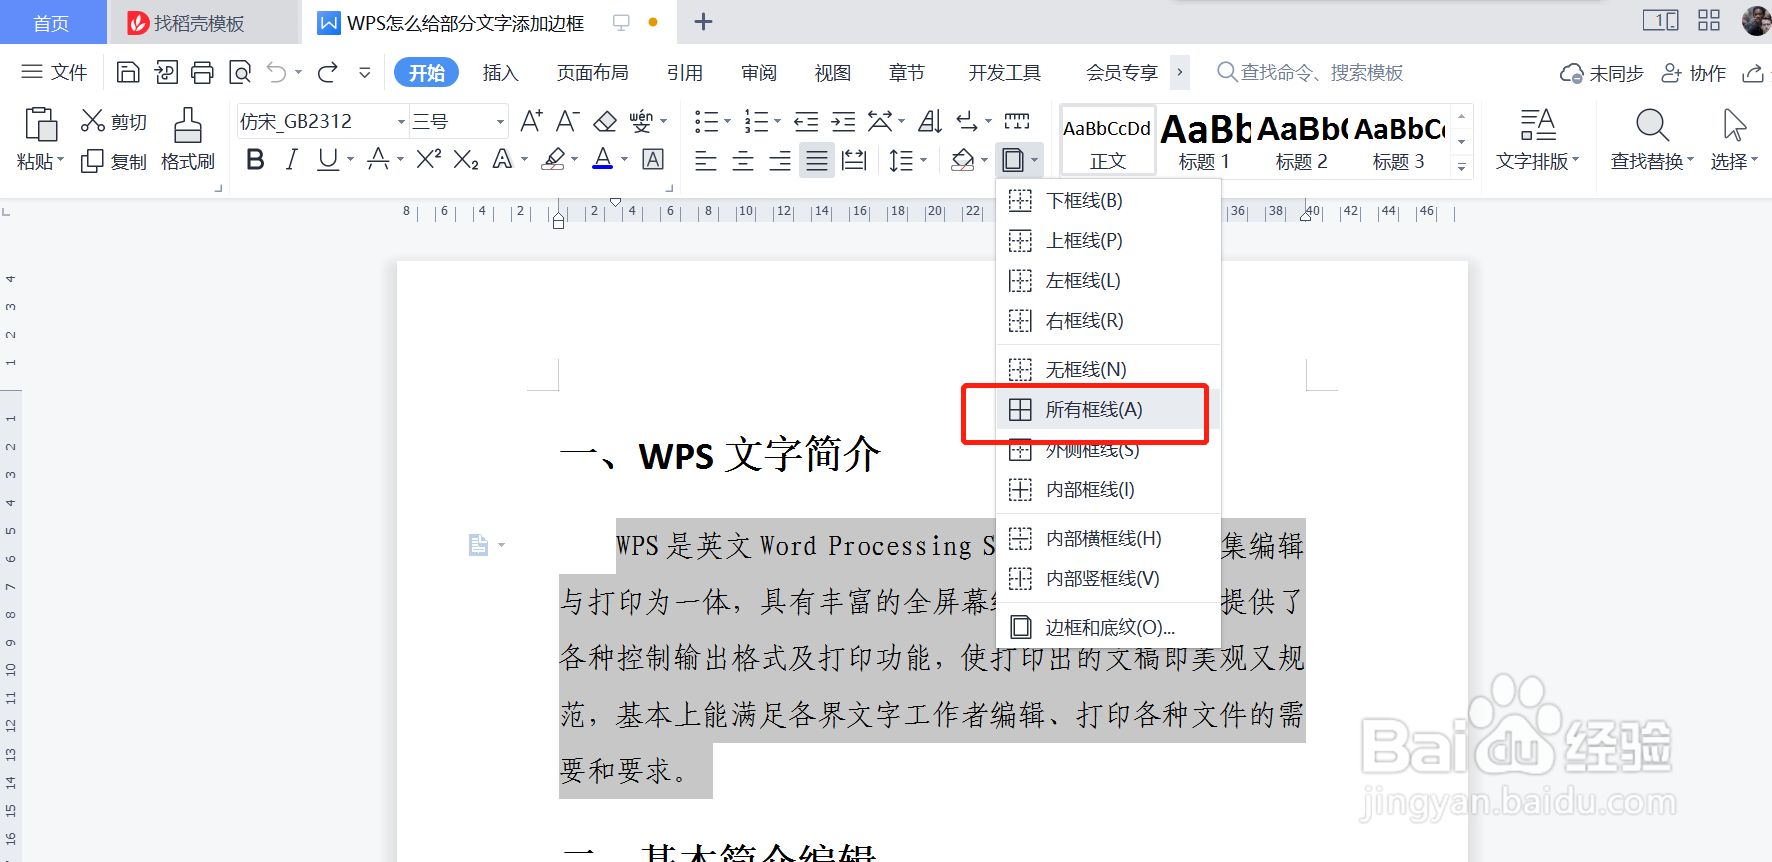Viewport: 1772px width, 862px height.
Task: Expand the bullet list dropdown arrow
Action: click(727, 122)
